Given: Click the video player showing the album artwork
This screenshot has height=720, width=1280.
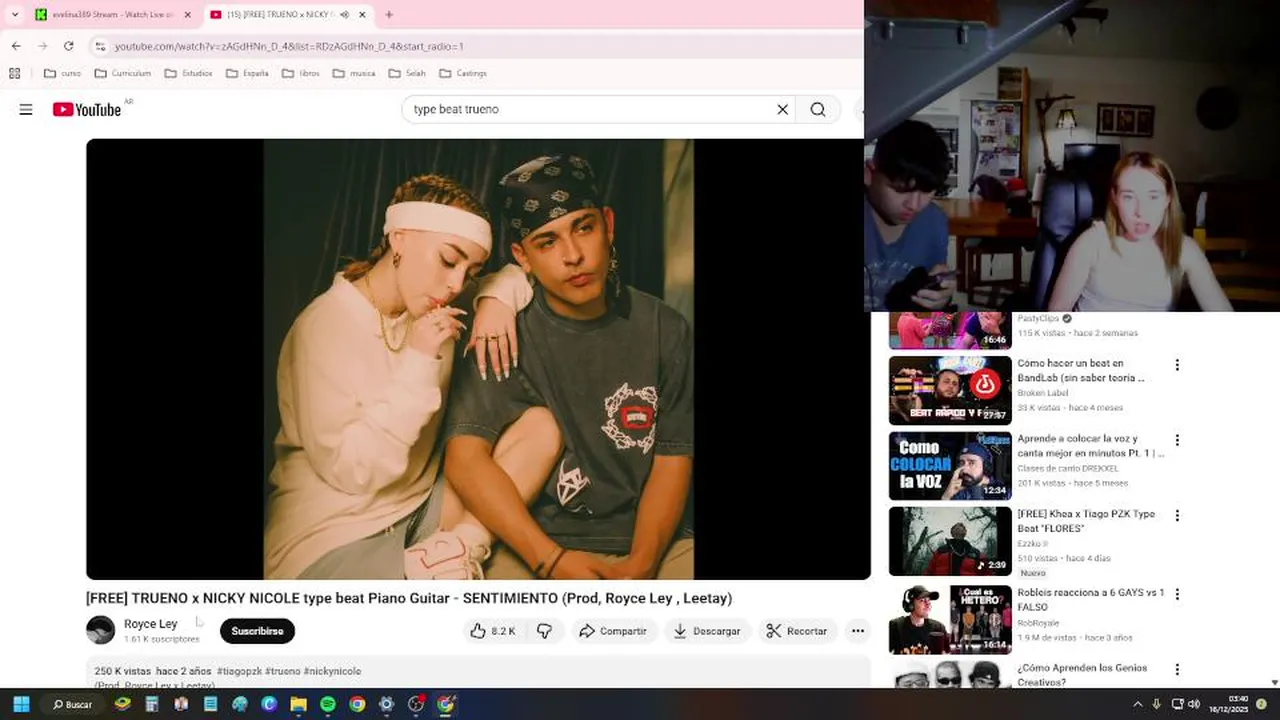Looking at the screenshot, I should pyautogui.click(x=478, y=359).
